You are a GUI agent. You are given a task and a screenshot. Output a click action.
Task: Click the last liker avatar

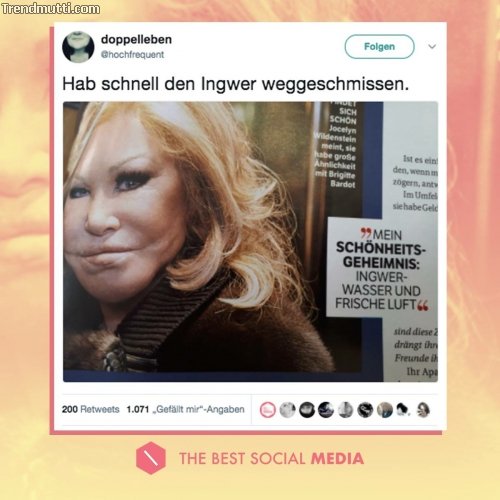click(x=423, y=410)
